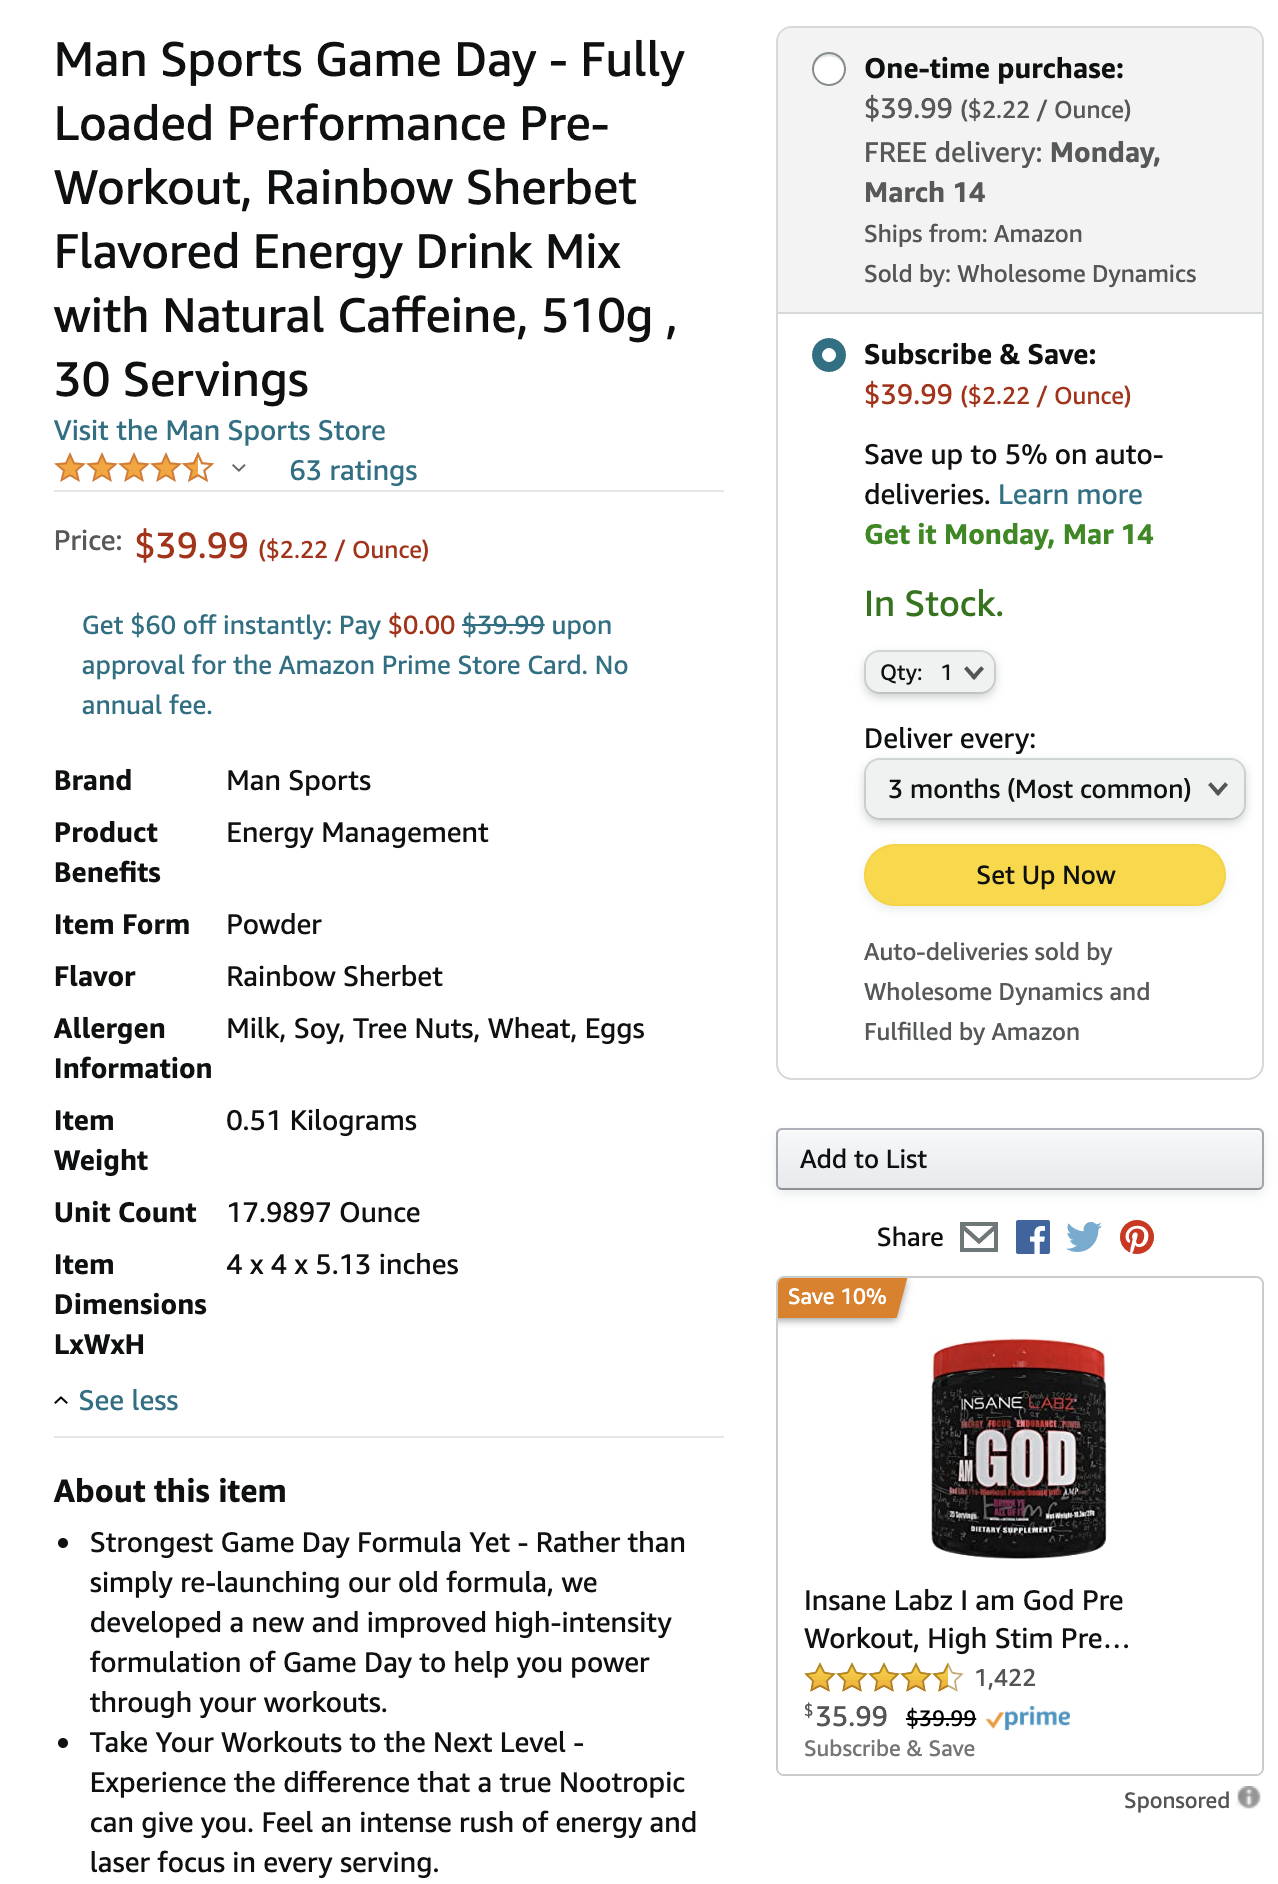Open Deliver every frequency dropdown
This screenshot has height=1884, width=1278.
(x=1054, y=789)
